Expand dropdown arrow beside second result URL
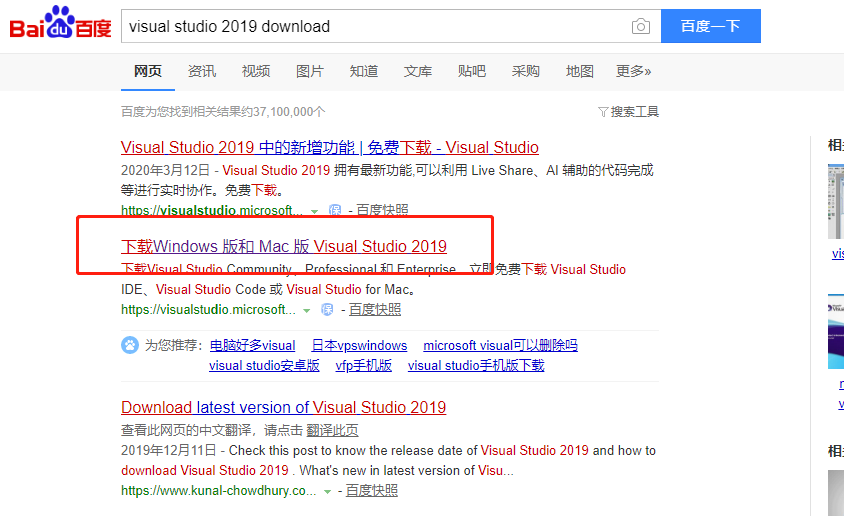Image resolution: width=844 pixels, height=516 pixels. (x=307, y=310)
